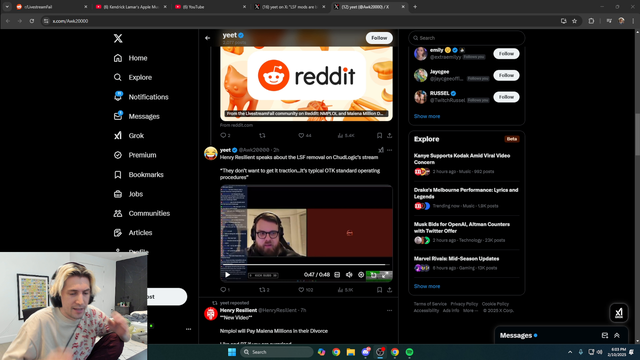Open Communities from the sidebar

(x=142, y=213)
